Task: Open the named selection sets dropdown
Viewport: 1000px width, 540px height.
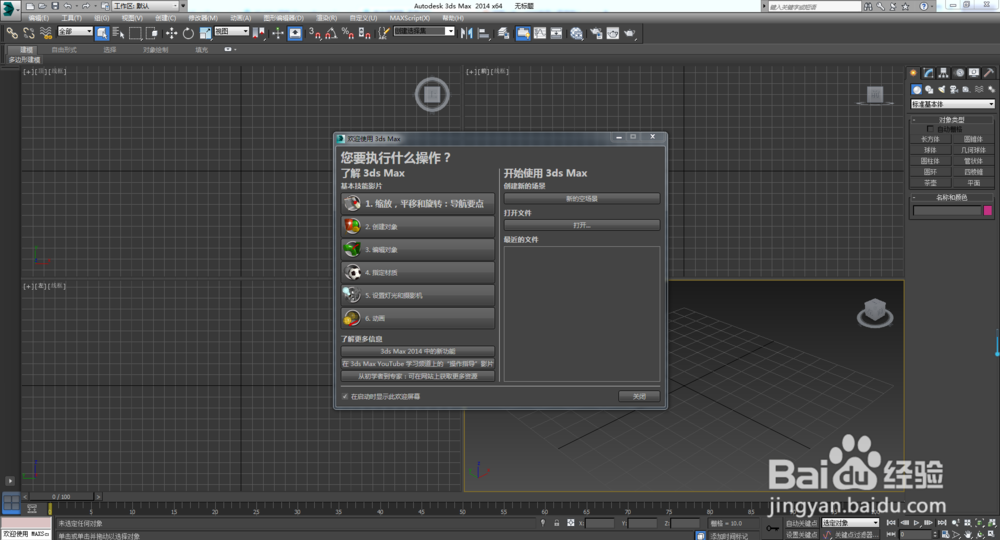Action: click(424, 31)
